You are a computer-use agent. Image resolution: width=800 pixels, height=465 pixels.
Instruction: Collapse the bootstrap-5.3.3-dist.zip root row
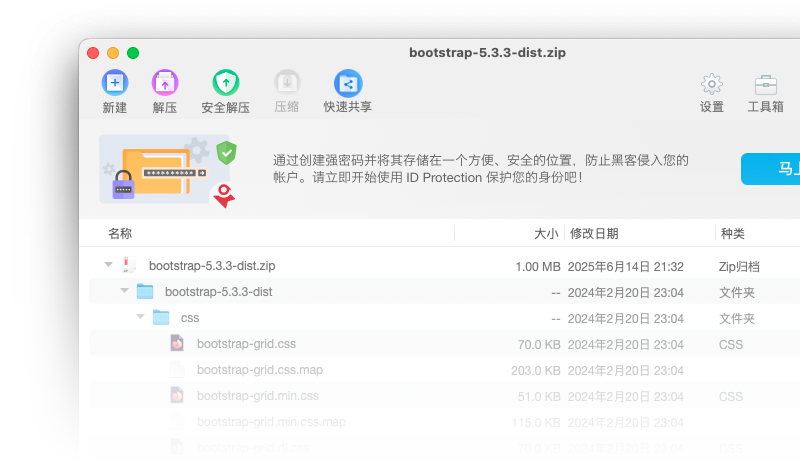coord(108,264)
